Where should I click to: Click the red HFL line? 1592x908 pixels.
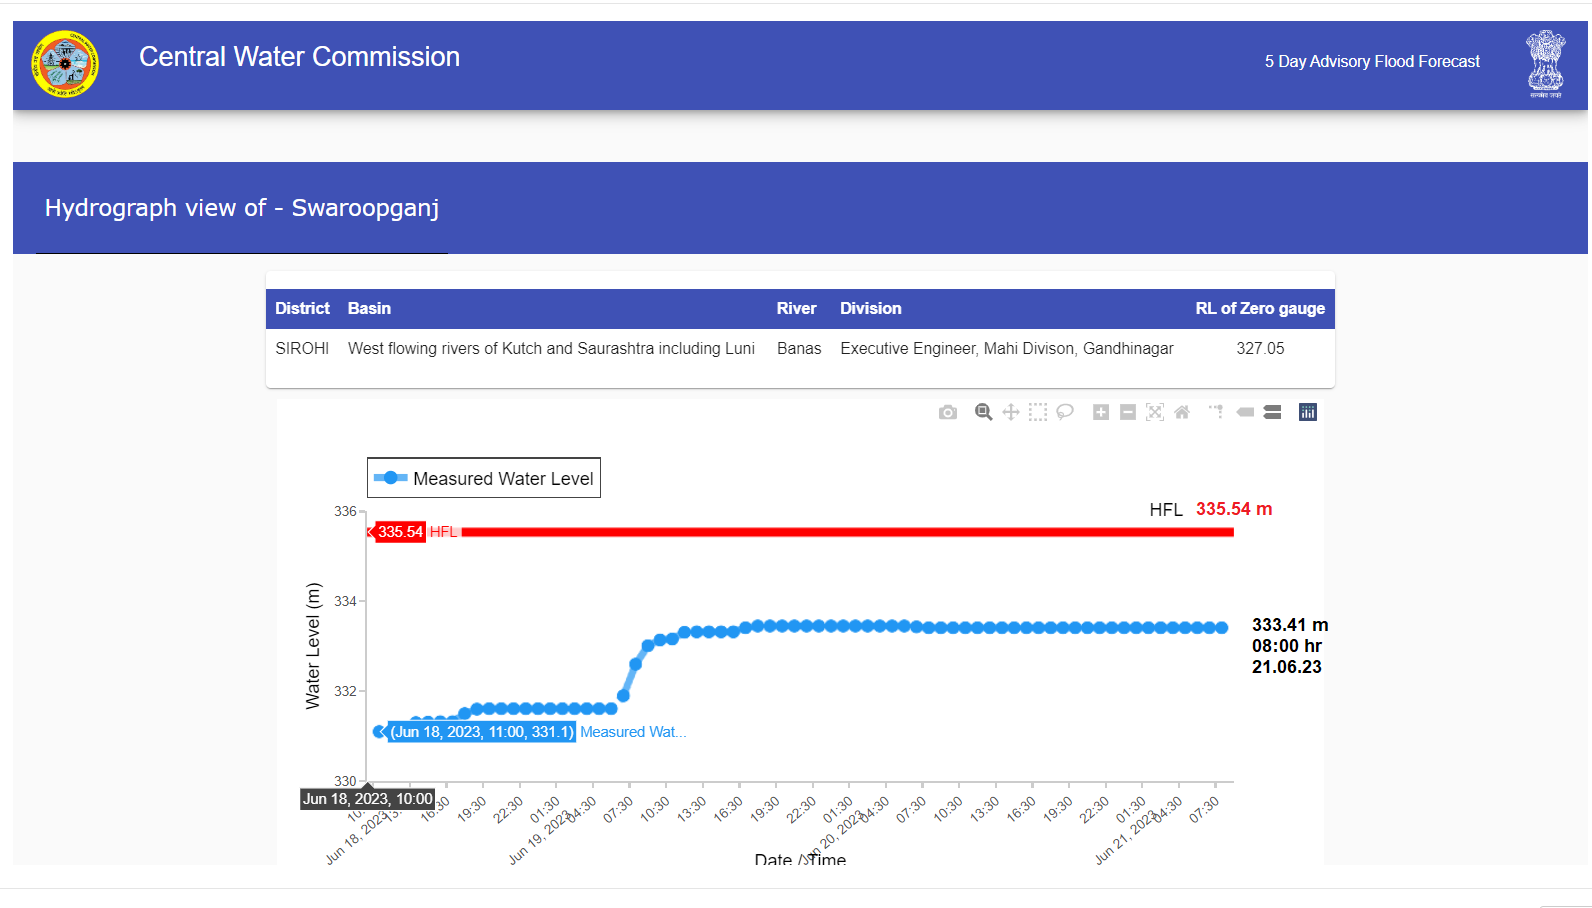[850, 532]
